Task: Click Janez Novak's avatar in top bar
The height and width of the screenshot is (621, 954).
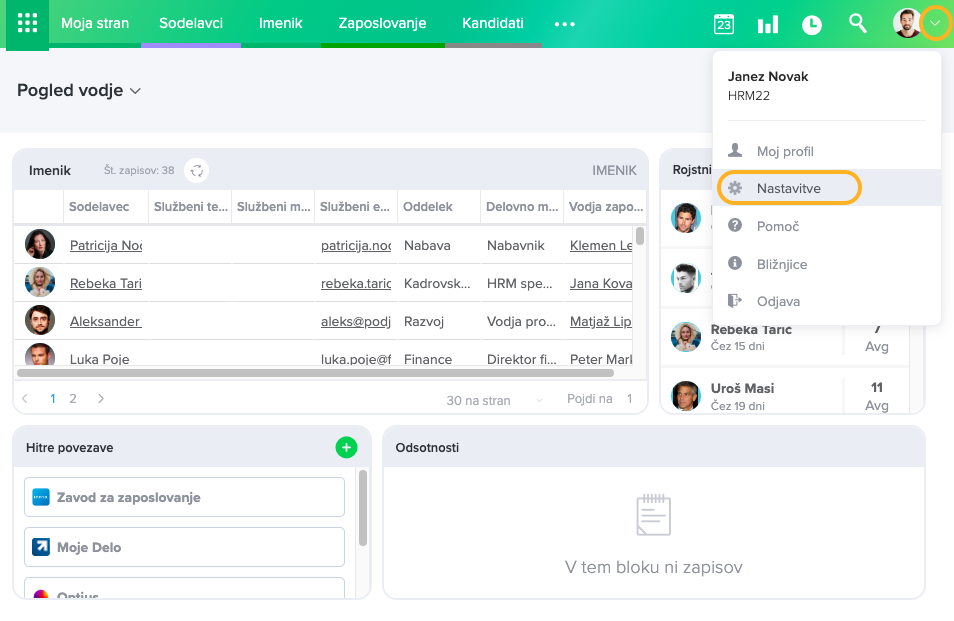Action: [x=906, y=23]
